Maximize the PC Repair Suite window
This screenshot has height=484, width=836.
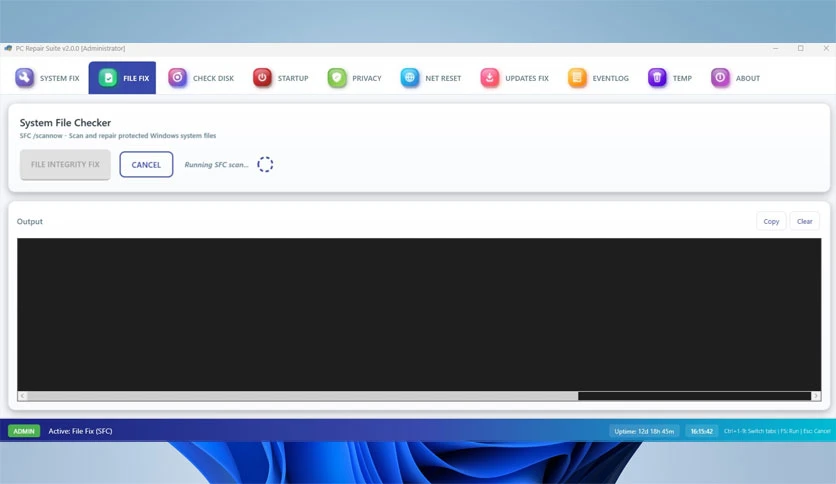(800, 48)
